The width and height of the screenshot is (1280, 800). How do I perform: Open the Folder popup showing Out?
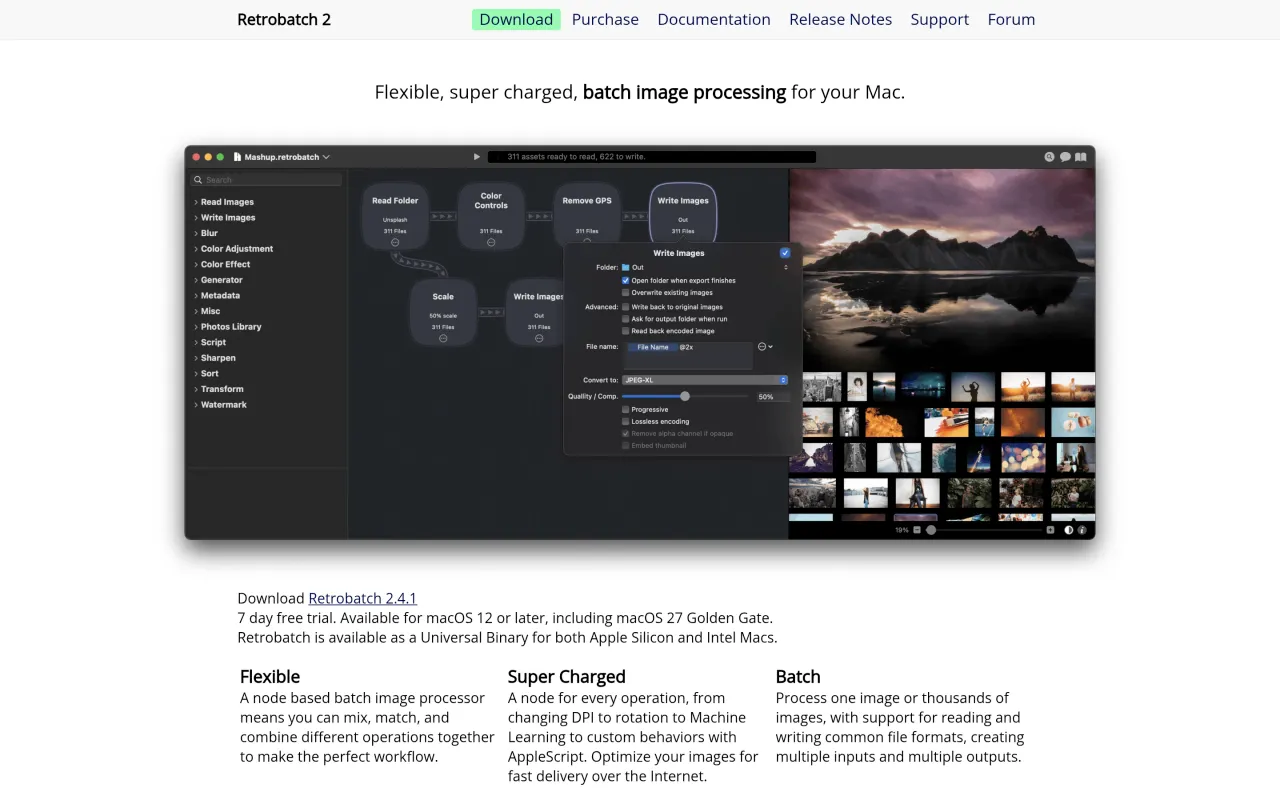(705, 268)
